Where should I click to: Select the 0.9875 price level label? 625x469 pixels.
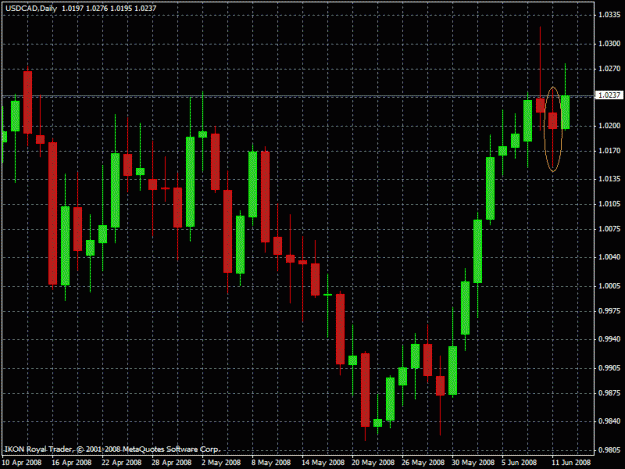point(609,393)
